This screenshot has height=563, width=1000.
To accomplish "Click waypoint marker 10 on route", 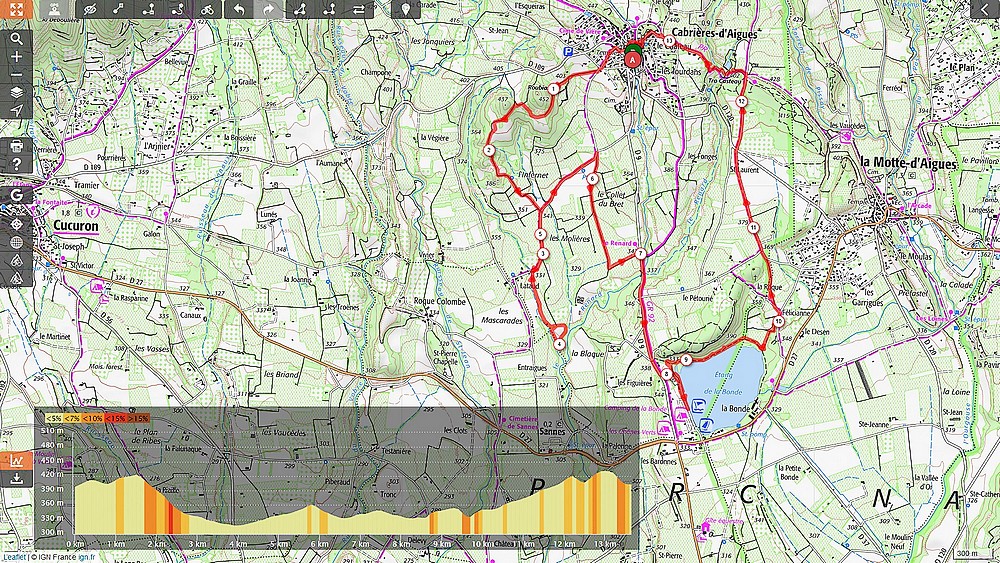I will click(779, 322).
